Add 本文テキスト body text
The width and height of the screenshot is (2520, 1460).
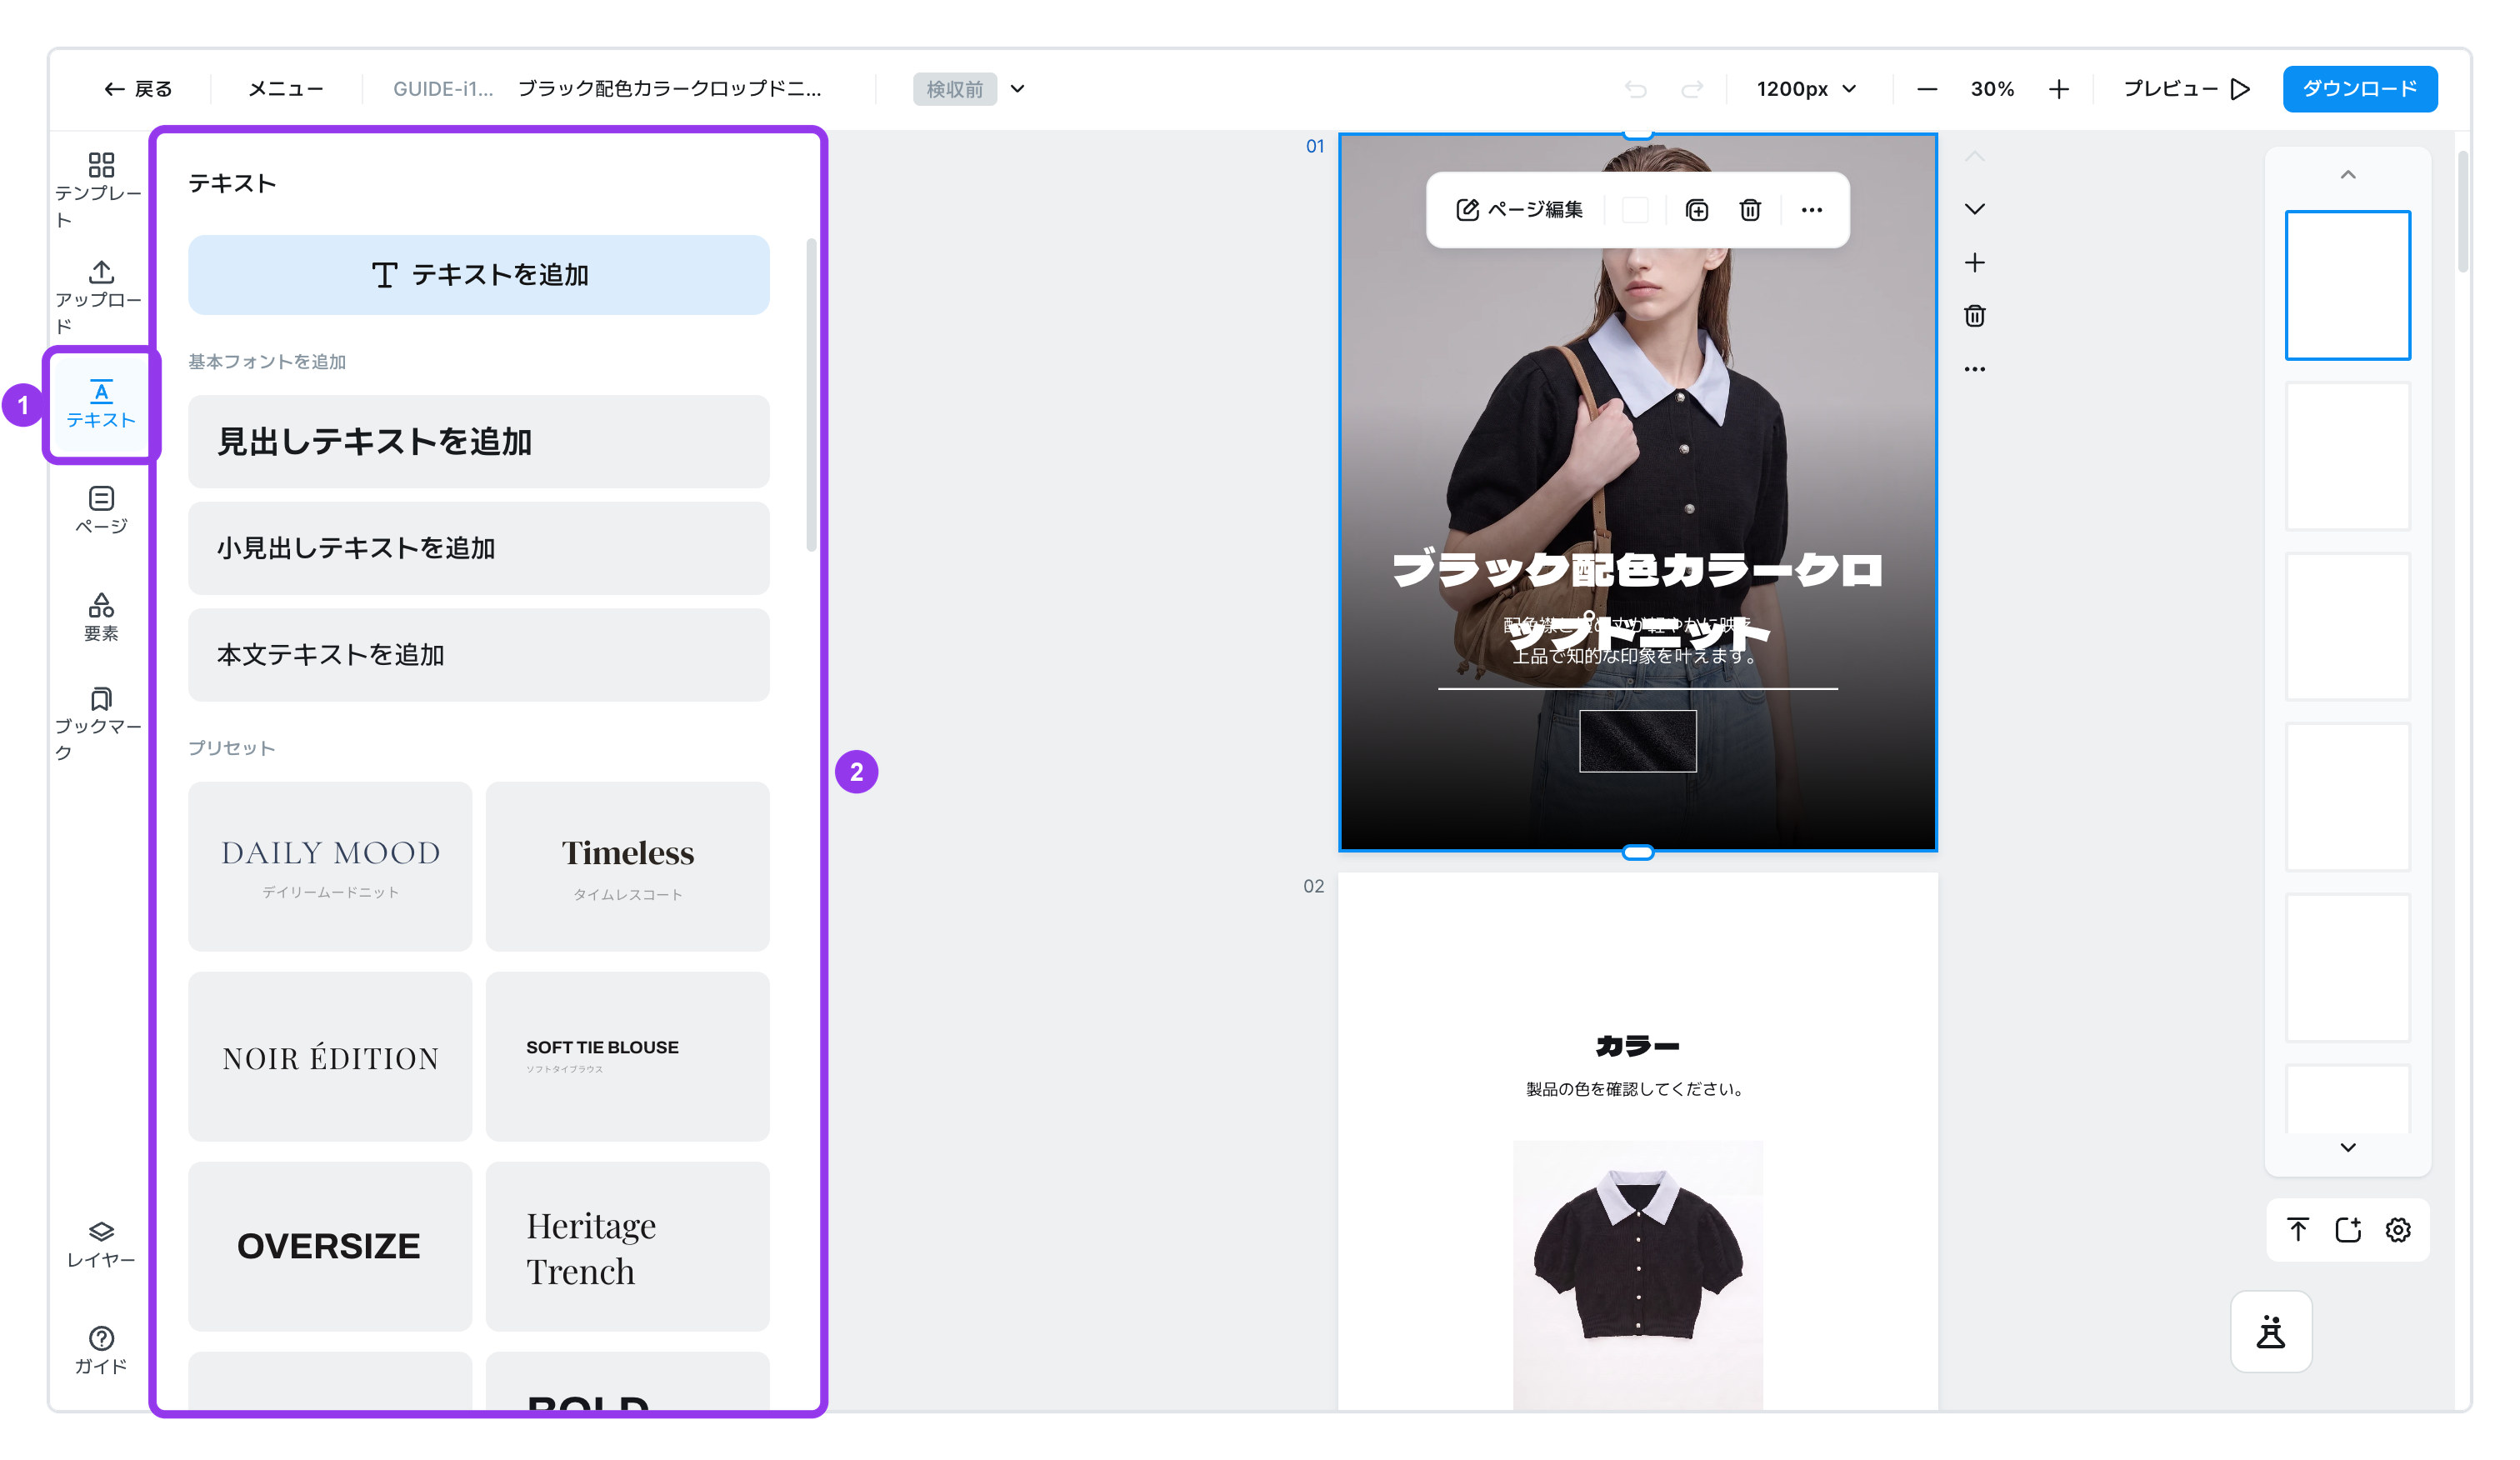coord(479,655)
